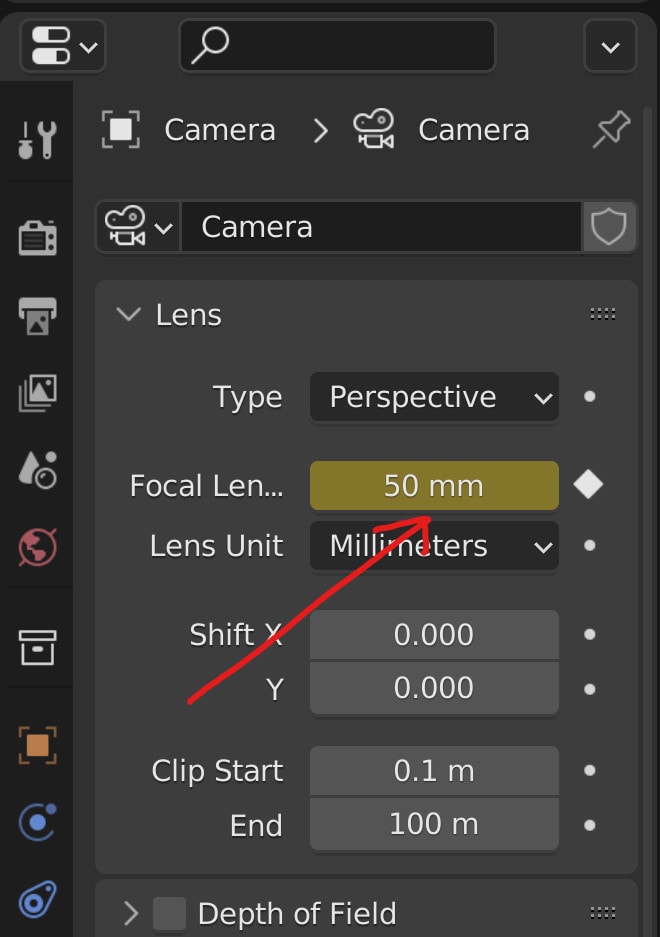
Task: Open the lens Type dropdown
Action: click(x=433, y=398)
